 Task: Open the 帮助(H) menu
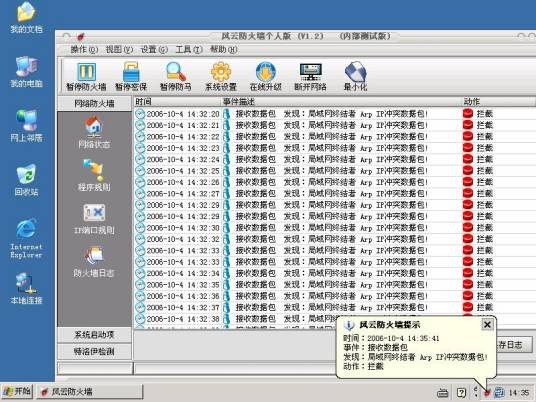click(224, 50)
